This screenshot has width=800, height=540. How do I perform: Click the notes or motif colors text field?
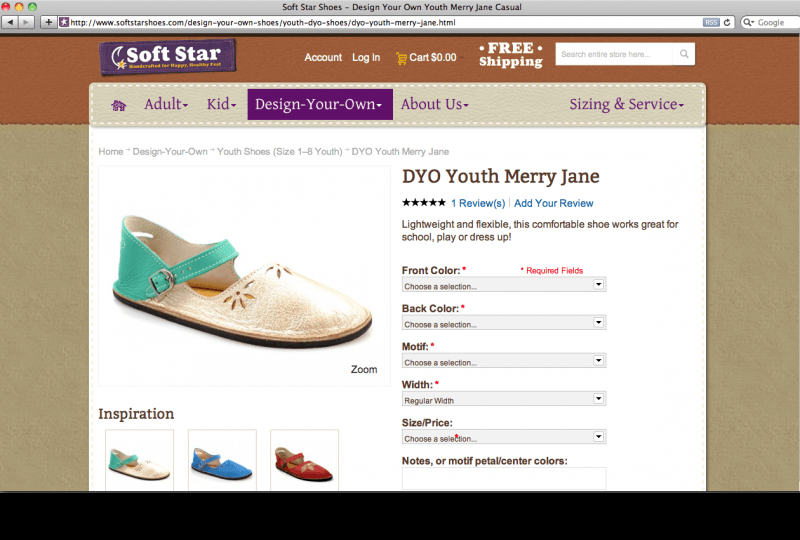pos(503,478)
